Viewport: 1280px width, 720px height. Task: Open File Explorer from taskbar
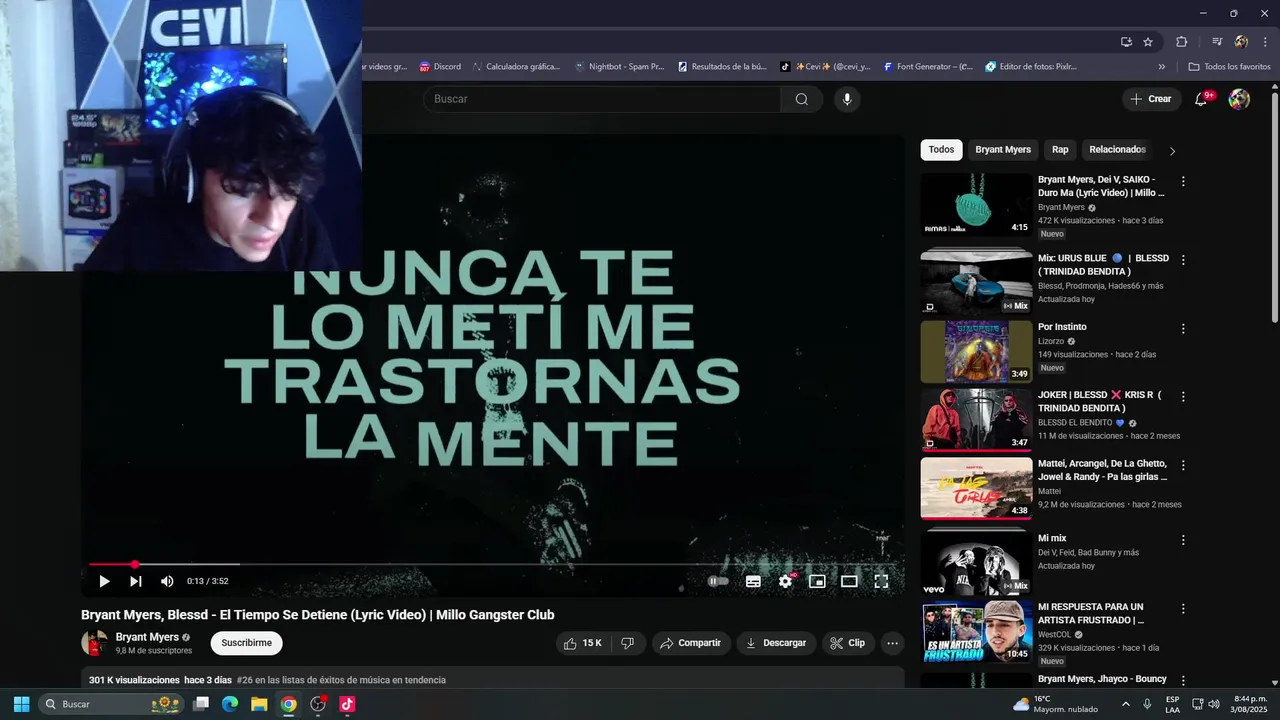pos(259,704)
